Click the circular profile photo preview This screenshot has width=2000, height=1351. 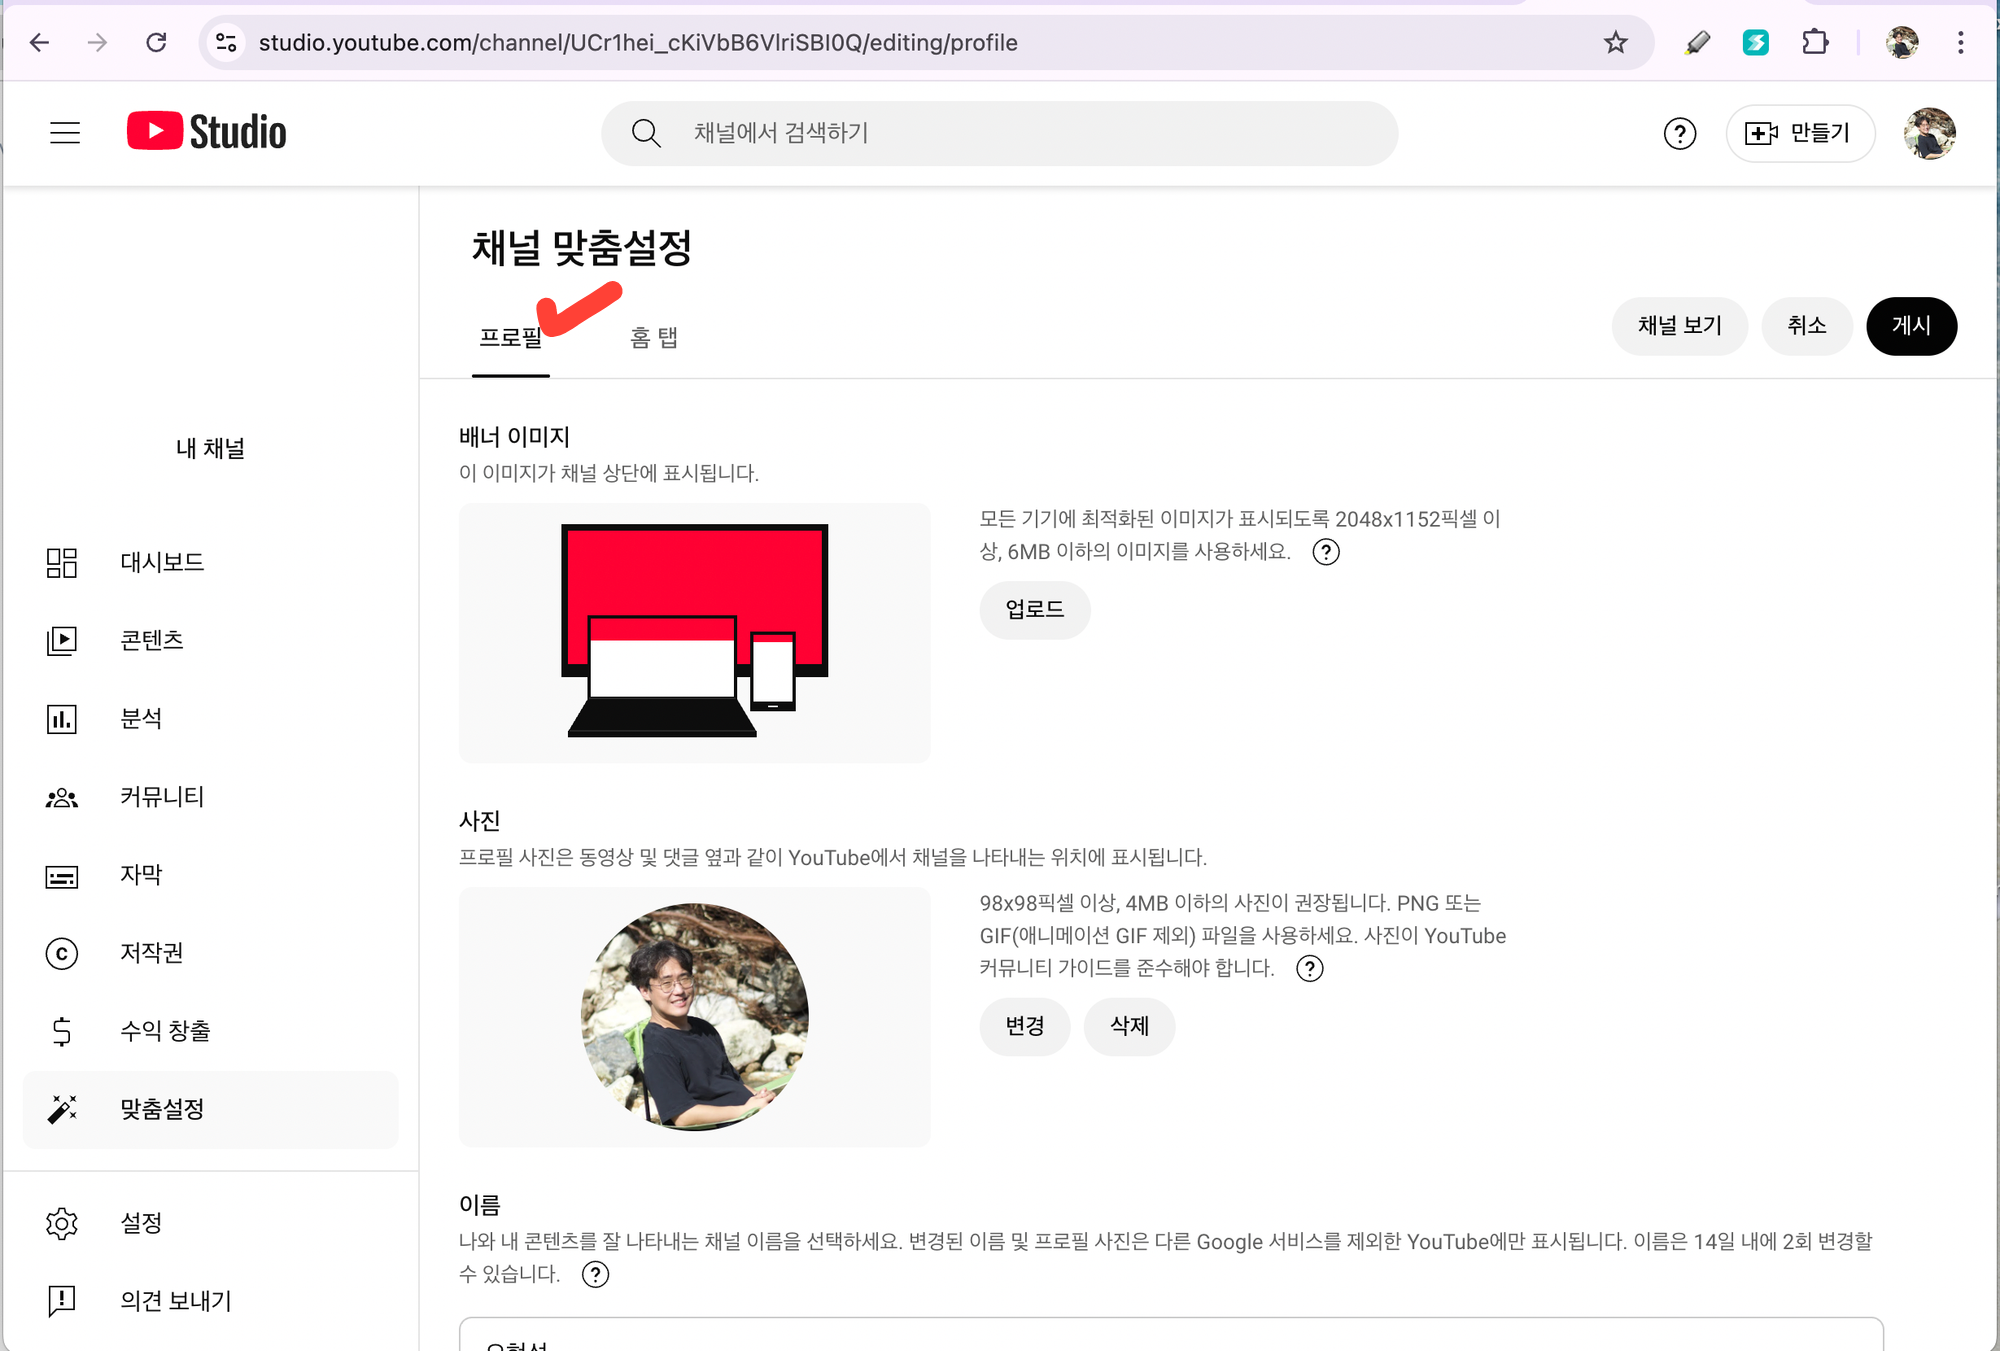point(694,1017)
